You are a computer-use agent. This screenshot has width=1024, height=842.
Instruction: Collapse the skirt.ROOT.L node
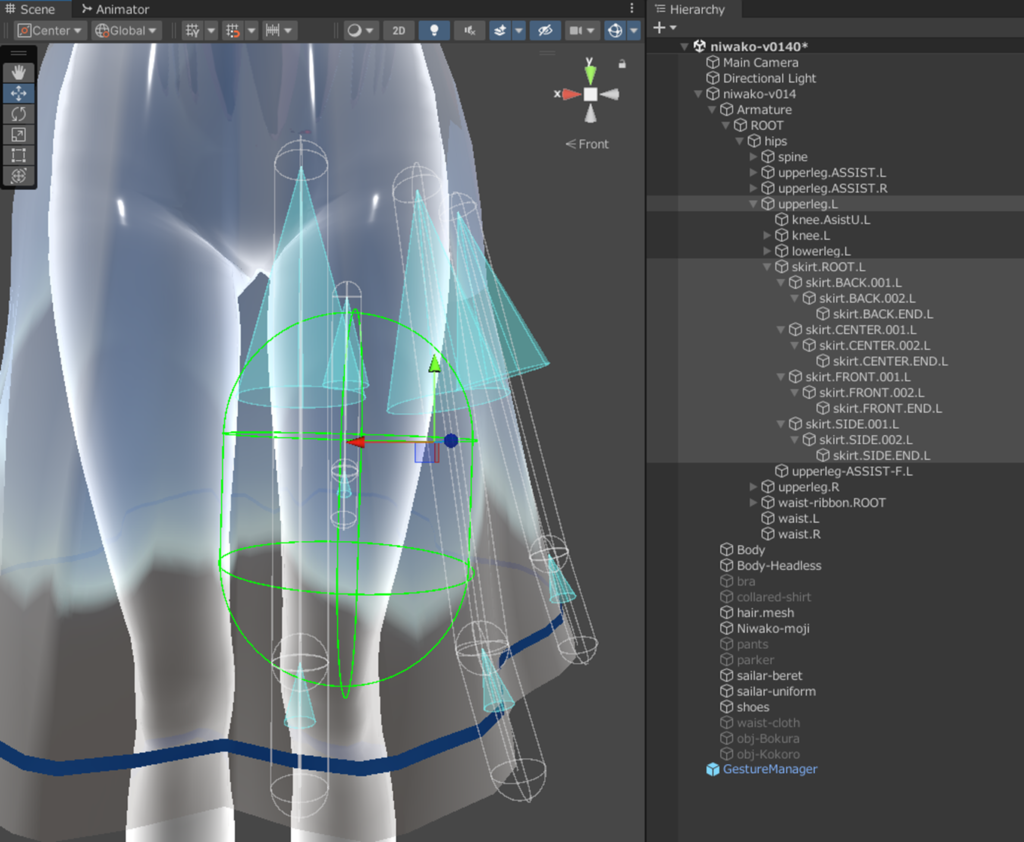pos(768,267)
